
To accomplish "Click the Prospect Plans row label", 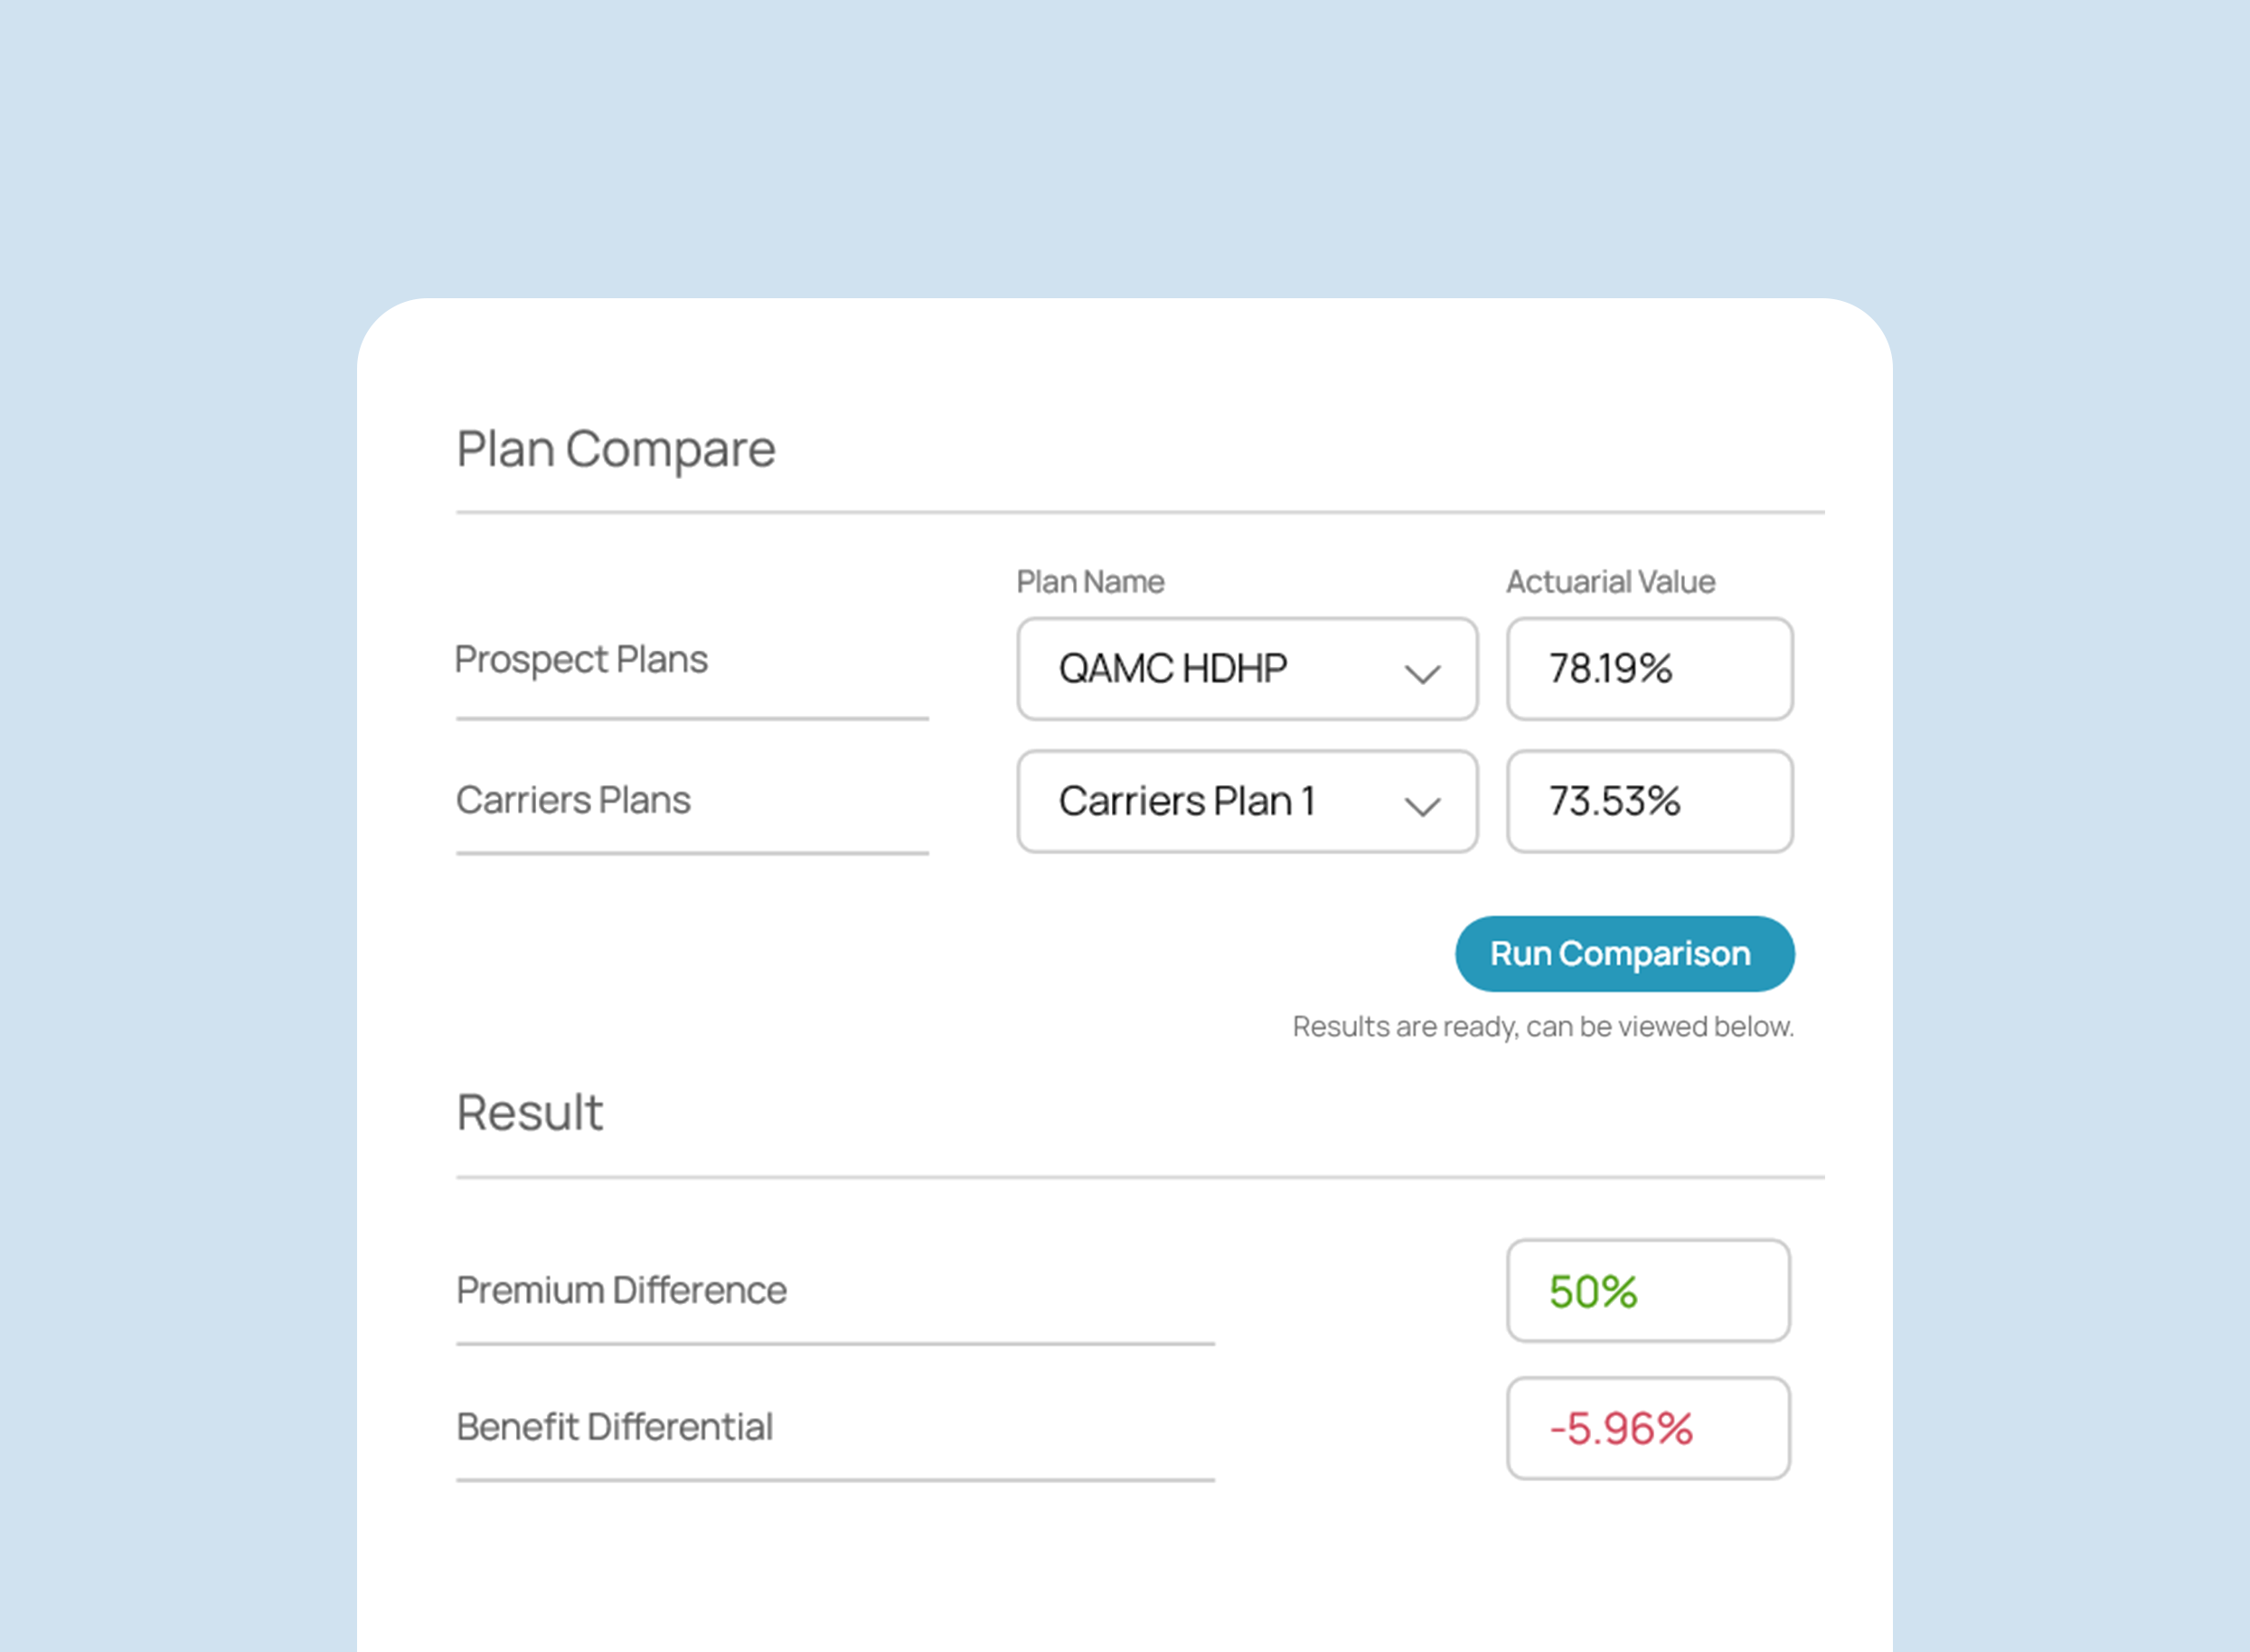I will 581,660.
